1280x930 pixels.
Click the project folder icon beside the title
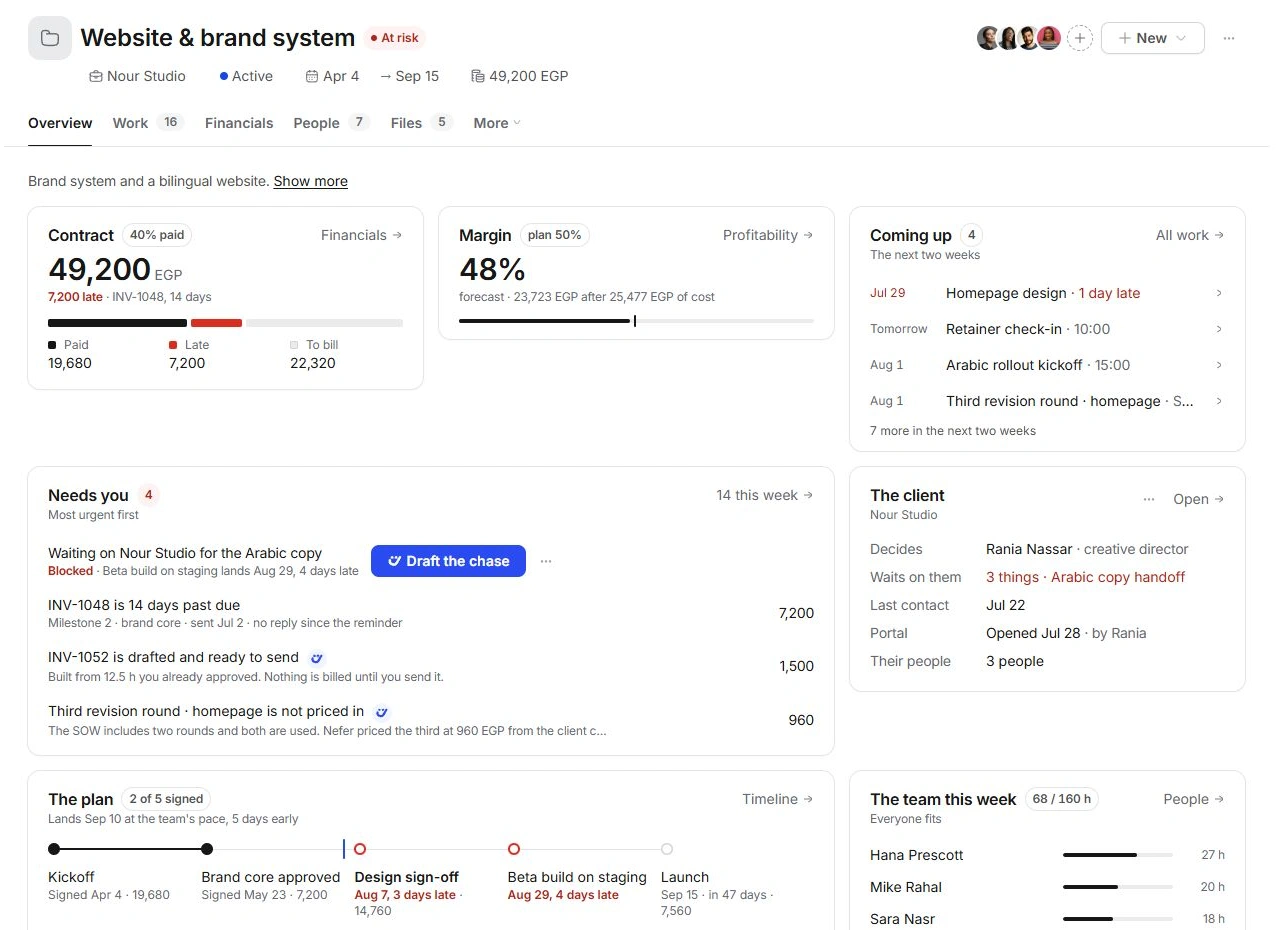pos(49,38)
